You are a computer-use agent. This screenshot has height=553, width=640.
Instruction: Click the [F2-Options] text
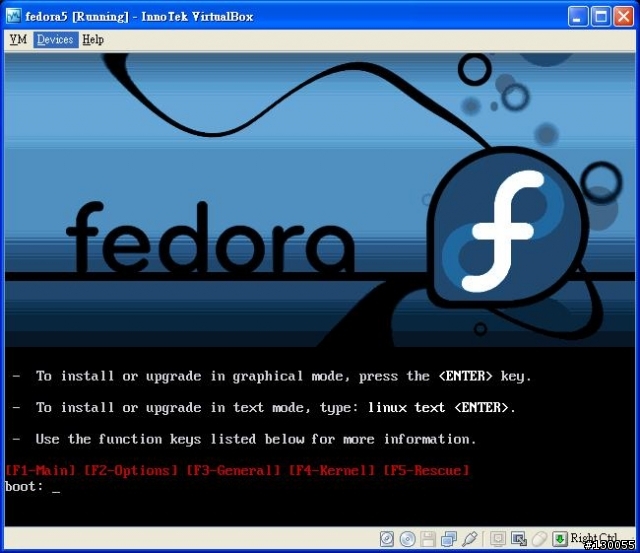[x=131, y=471]
